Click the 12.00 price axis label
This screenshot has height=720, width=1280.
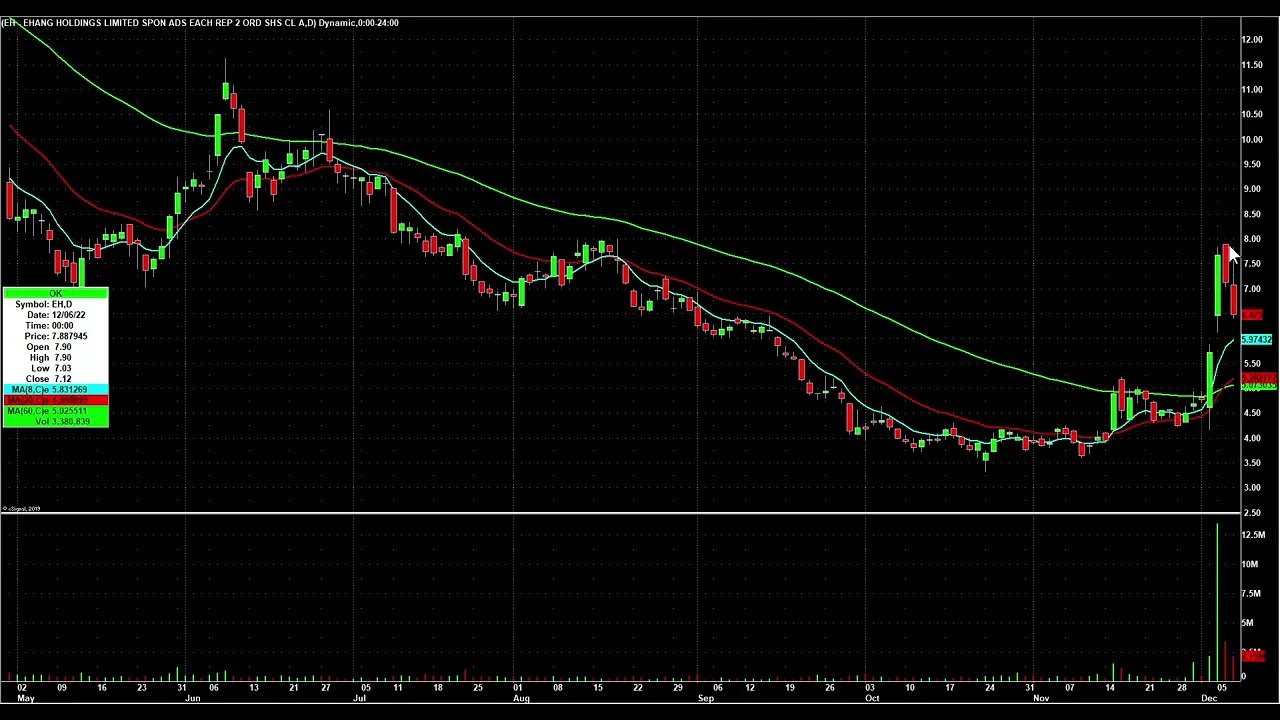click(1251, 40)
